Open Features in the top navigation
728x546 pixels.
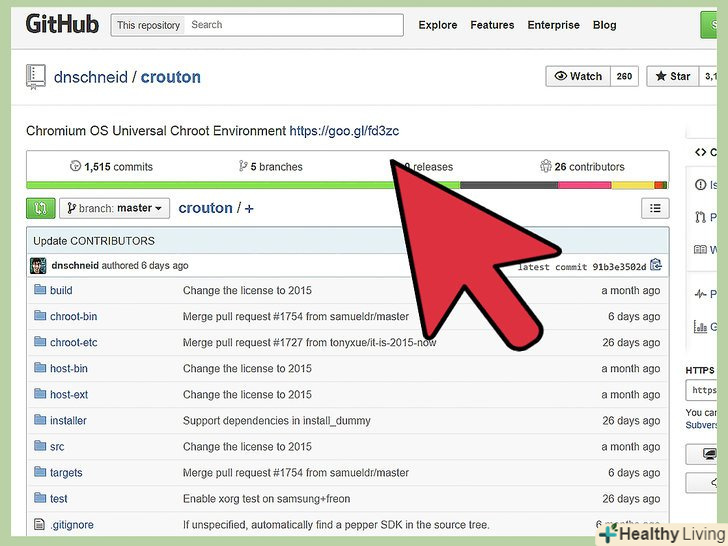click(x=492, y=25)
